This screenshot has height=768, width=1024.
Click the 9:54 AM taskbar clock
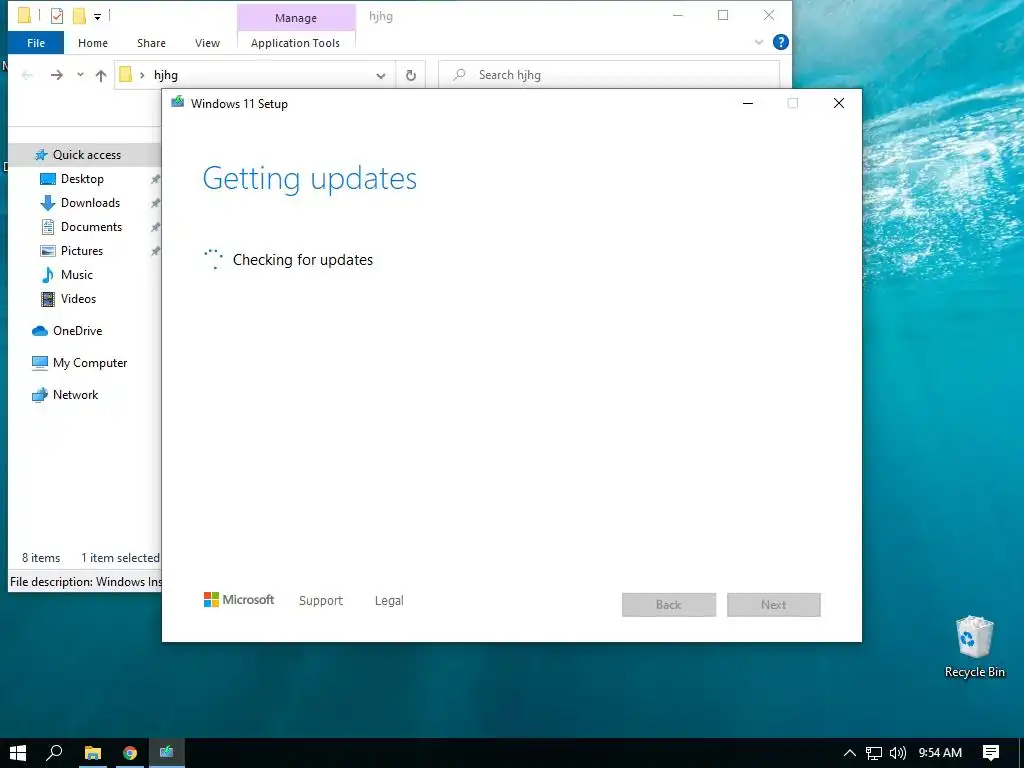[940, 753]
